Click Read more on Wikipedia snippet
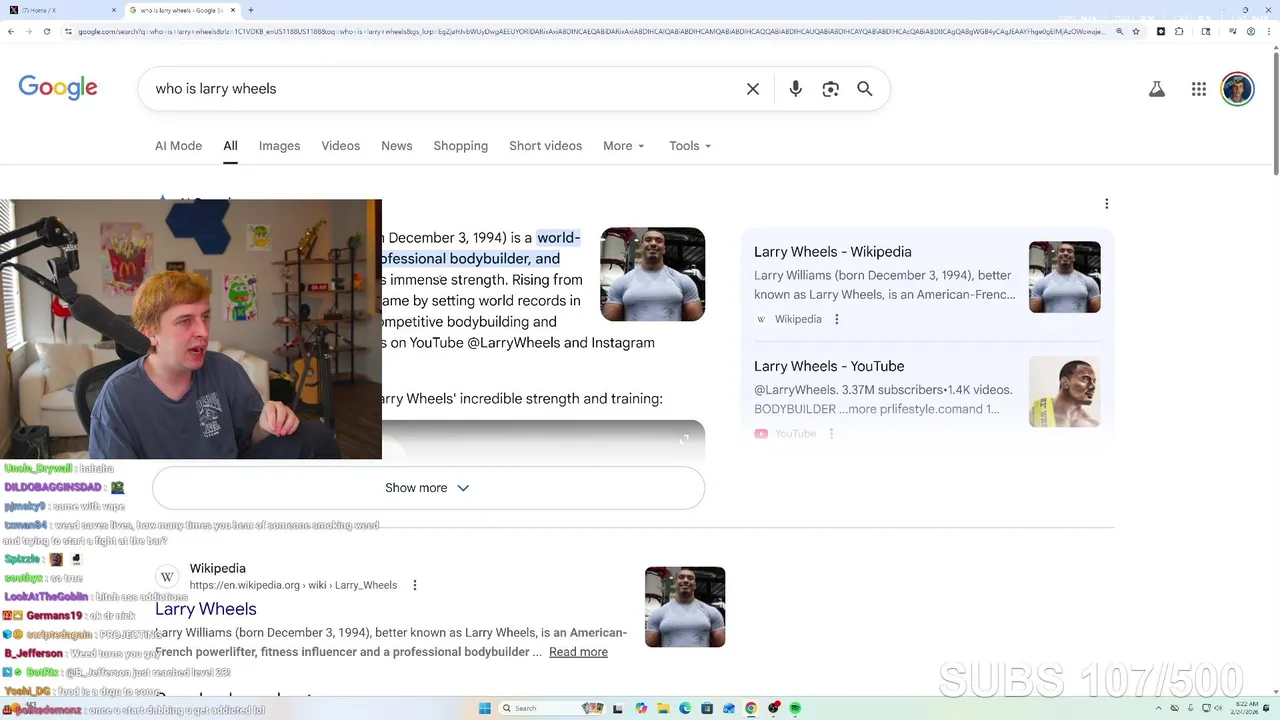Image resolution: width=1280 pixels, height=720 pixels. click(578, 652)
